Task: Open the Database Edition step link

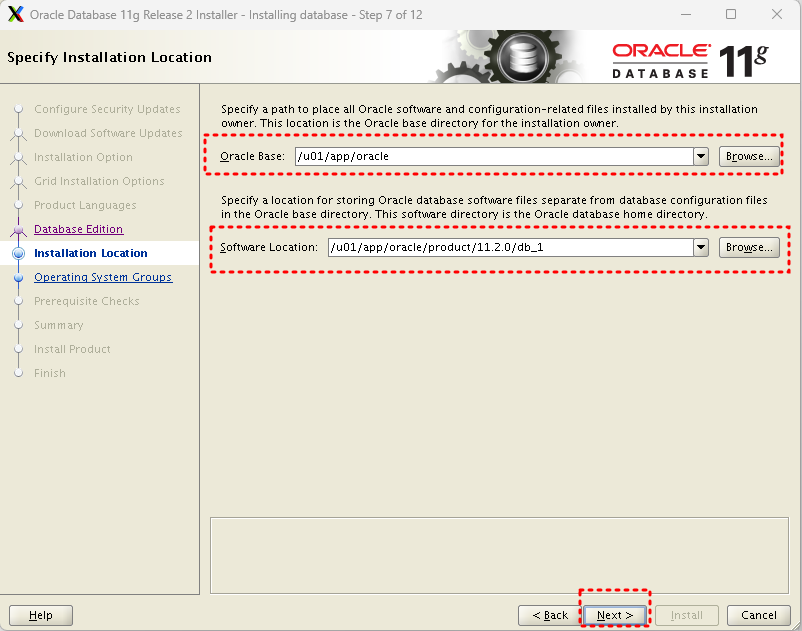Action: [78, 229]
